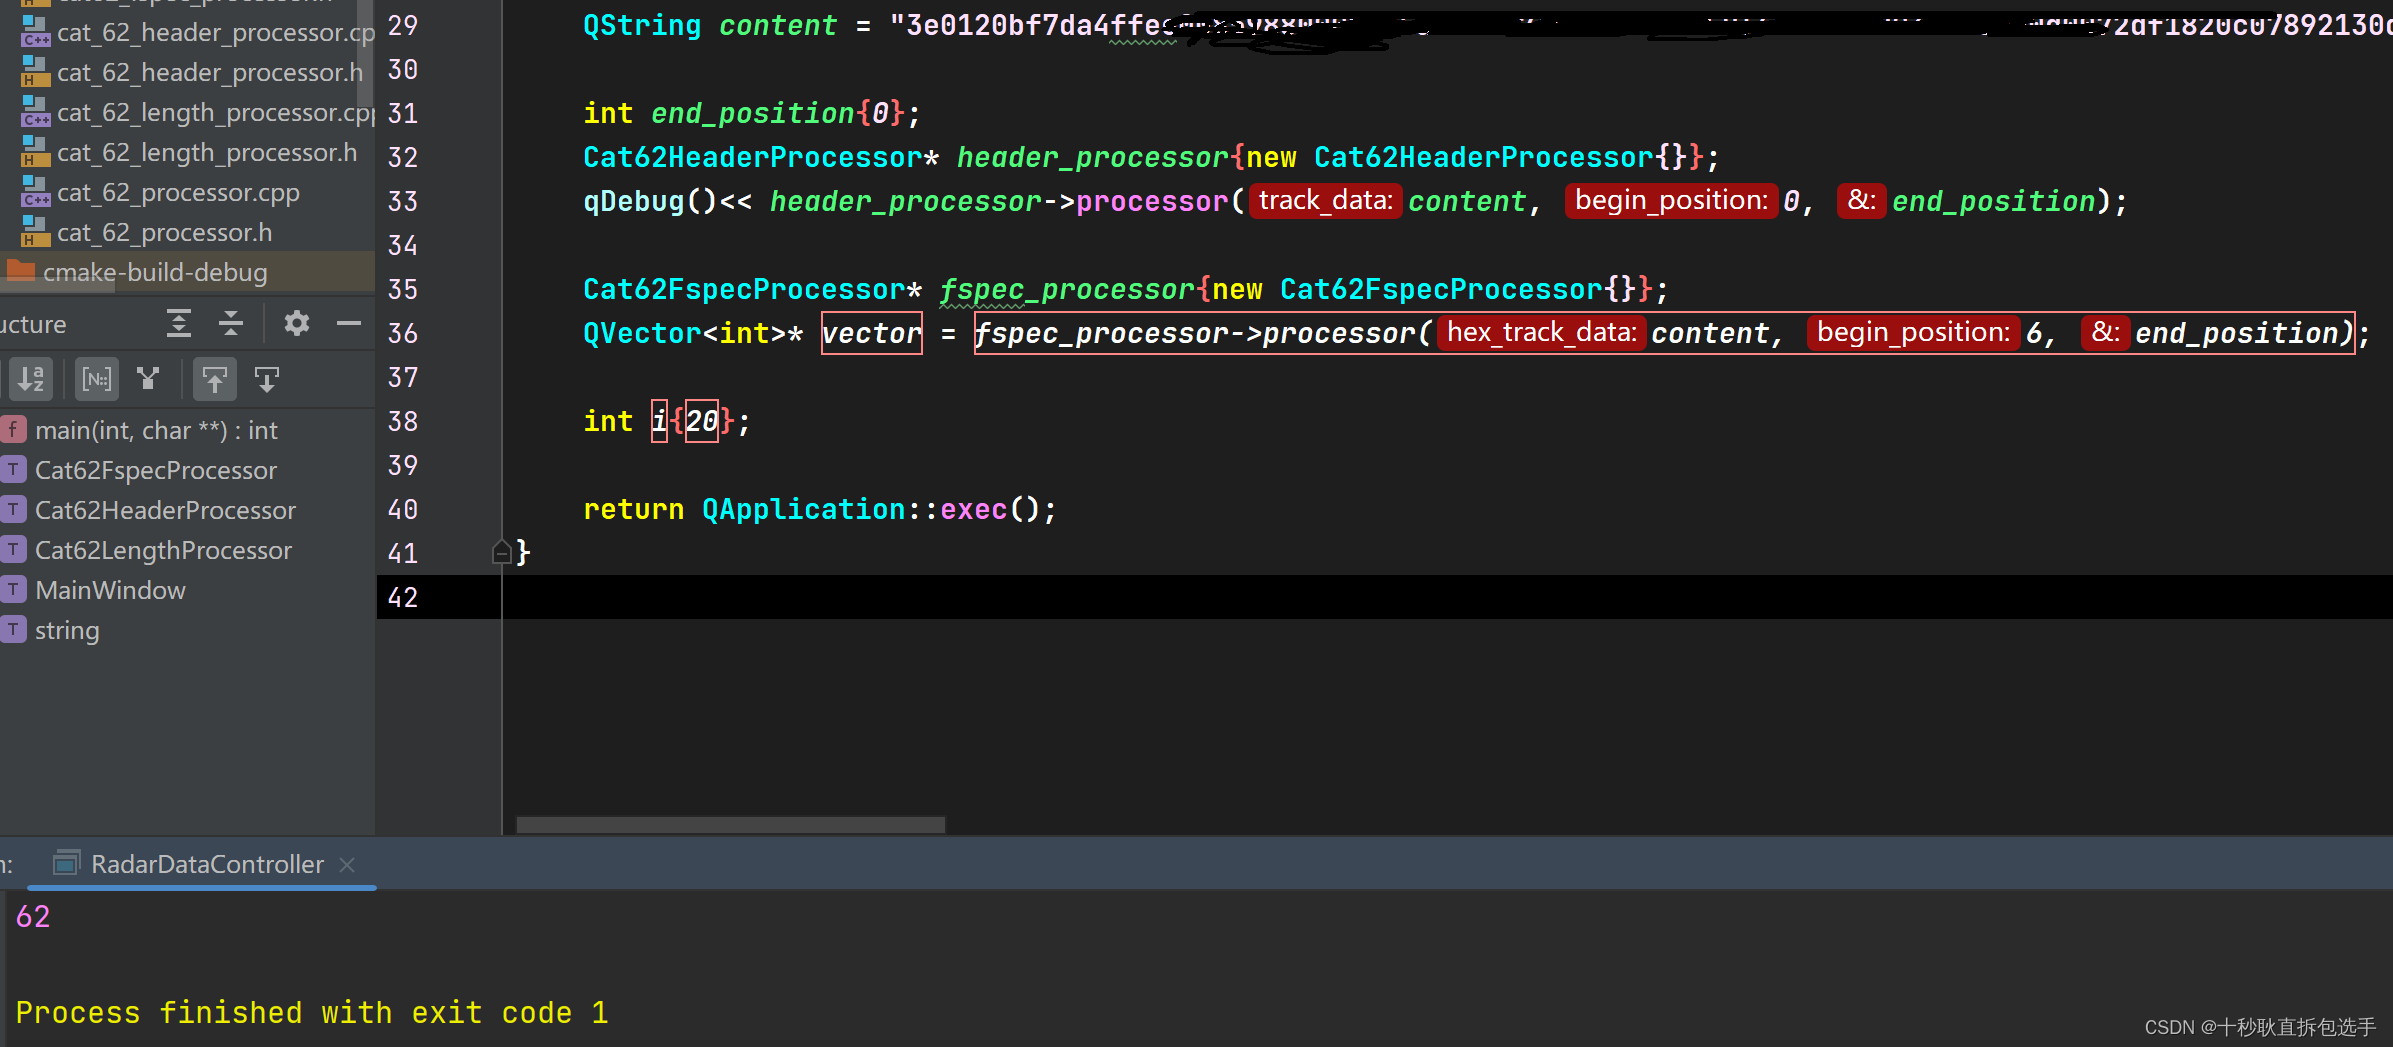
Task: Click header file icon of cat_62_processor.h
Action: tap(35, 231)
